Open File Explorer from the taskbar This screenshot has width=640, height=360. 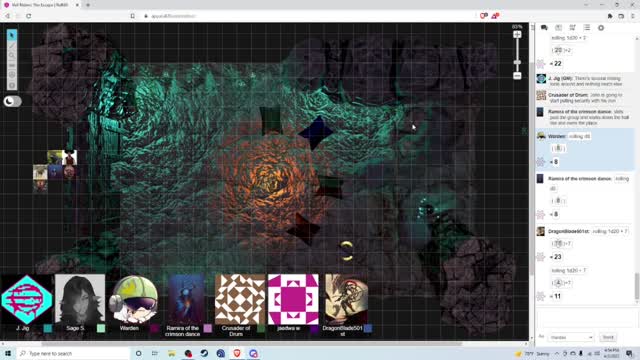tap(171, 353)
